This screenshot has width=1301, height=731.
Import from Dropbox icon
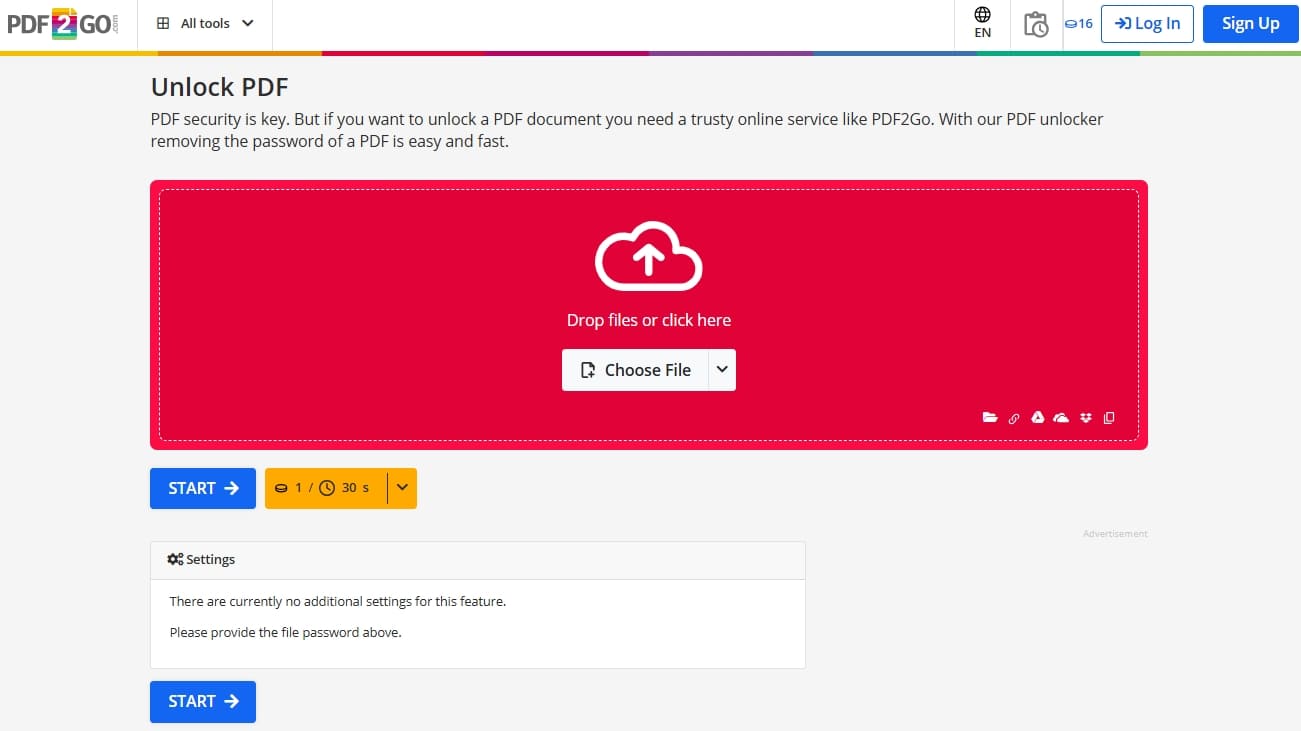pos(1086,418)
